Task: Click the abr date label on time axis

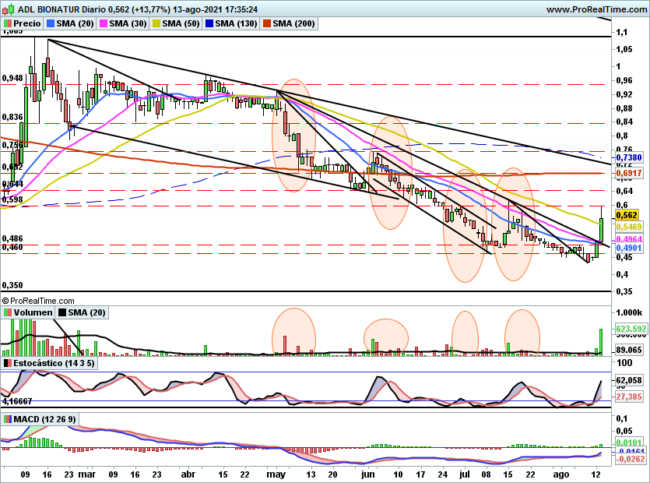Action: coord(188,474)
